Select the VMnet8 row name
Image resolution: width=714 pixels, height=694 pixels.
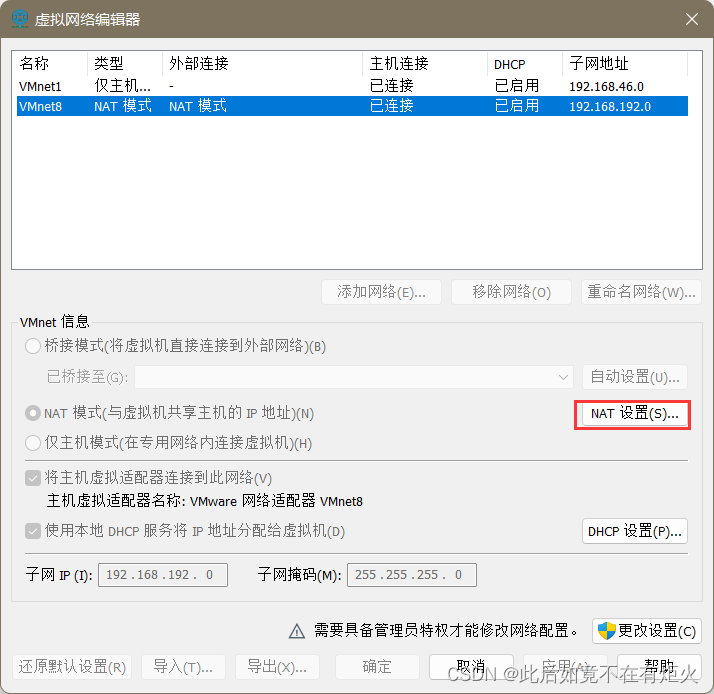tap(40, 107)
